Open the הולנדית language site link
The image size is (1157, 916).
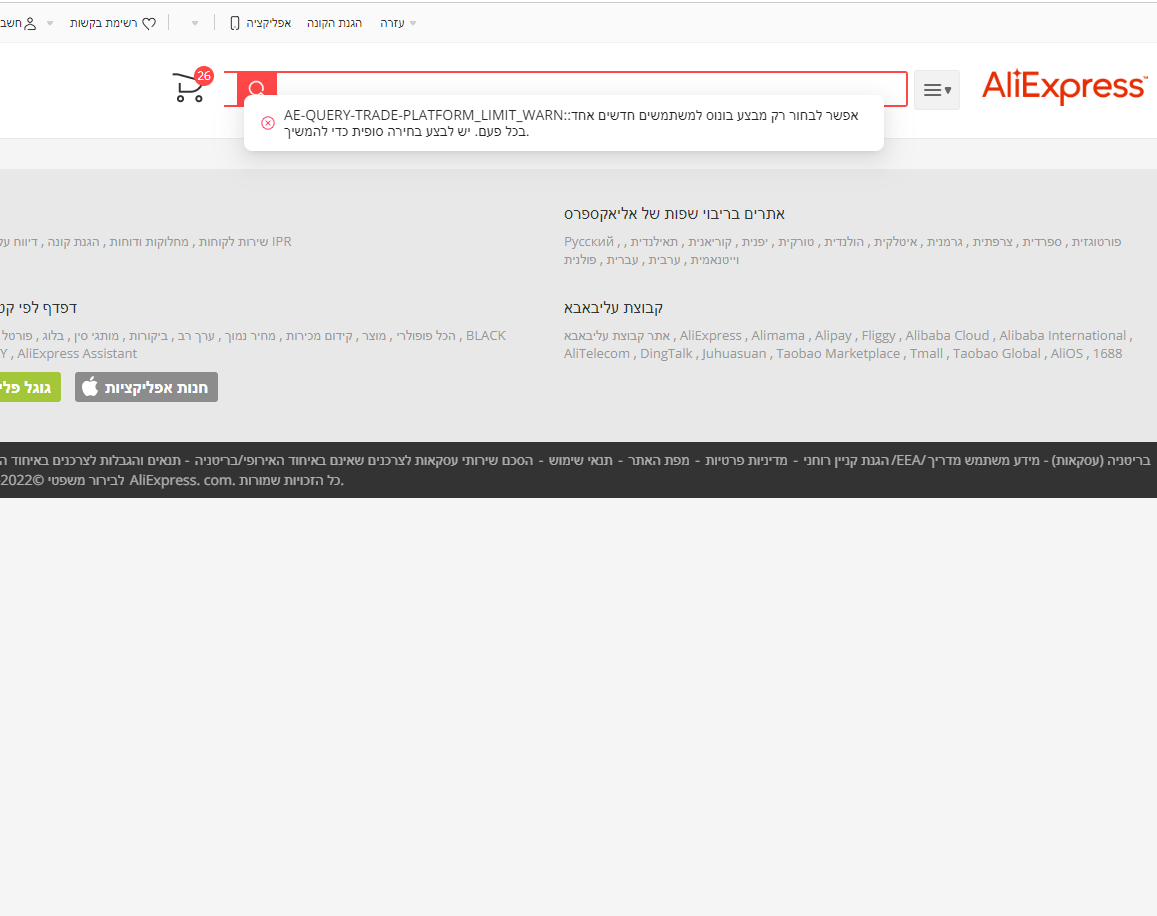[x=843, y=241]
